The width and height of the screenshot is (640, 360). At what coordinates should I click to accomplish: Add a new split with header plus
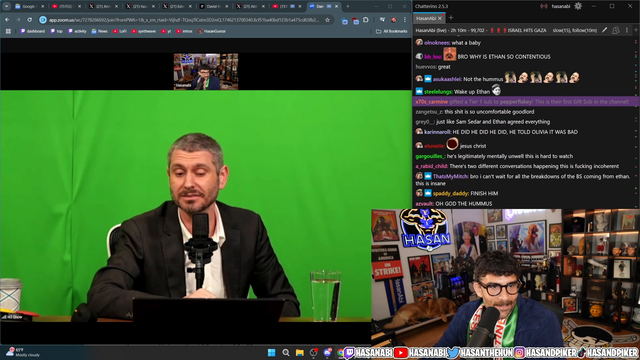(x=636, y=30)
